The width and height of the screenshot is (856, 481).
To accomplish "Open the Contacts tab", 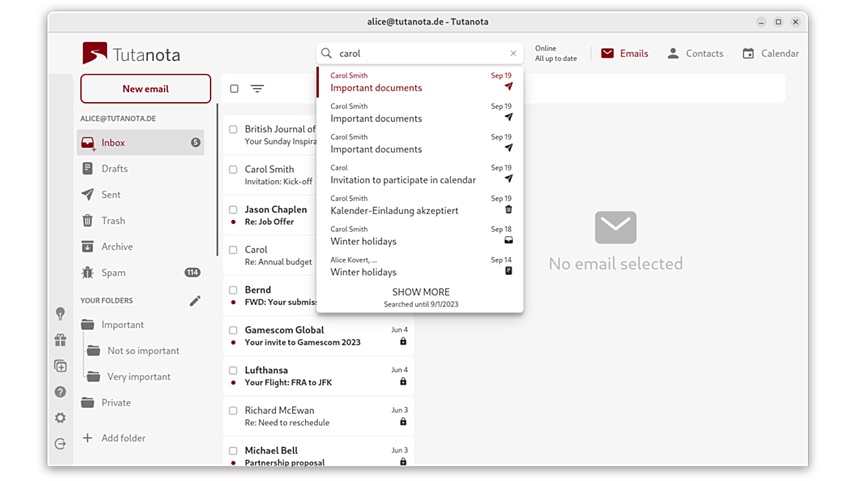I will [695, 54].
